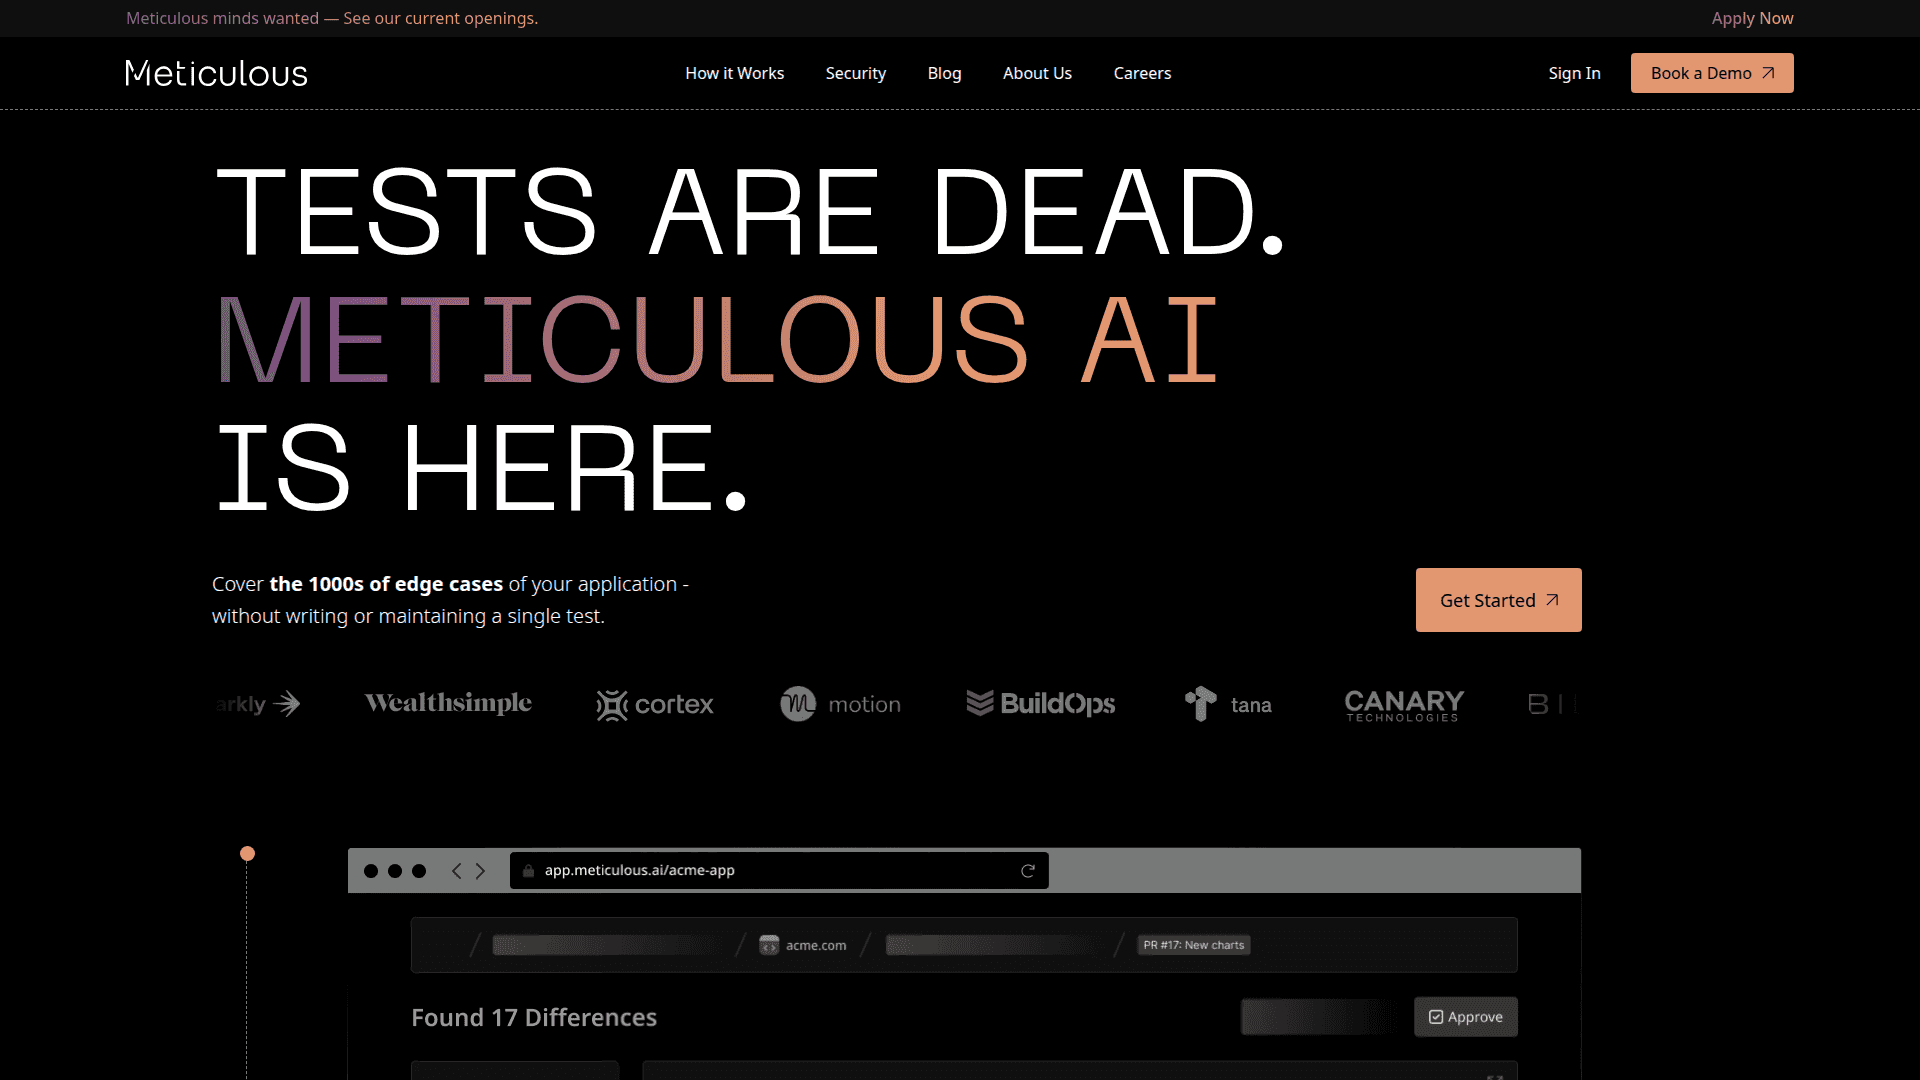Click the Wealthsimple logo
This screenshot has height=1080, width=1920.
pos(448,703)
